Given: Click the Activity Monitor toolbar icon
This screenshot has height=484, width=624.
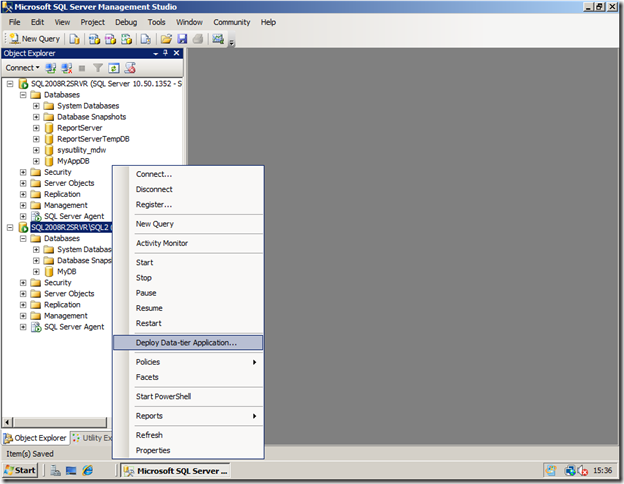Looking at the screenshot, I should 218,39.
